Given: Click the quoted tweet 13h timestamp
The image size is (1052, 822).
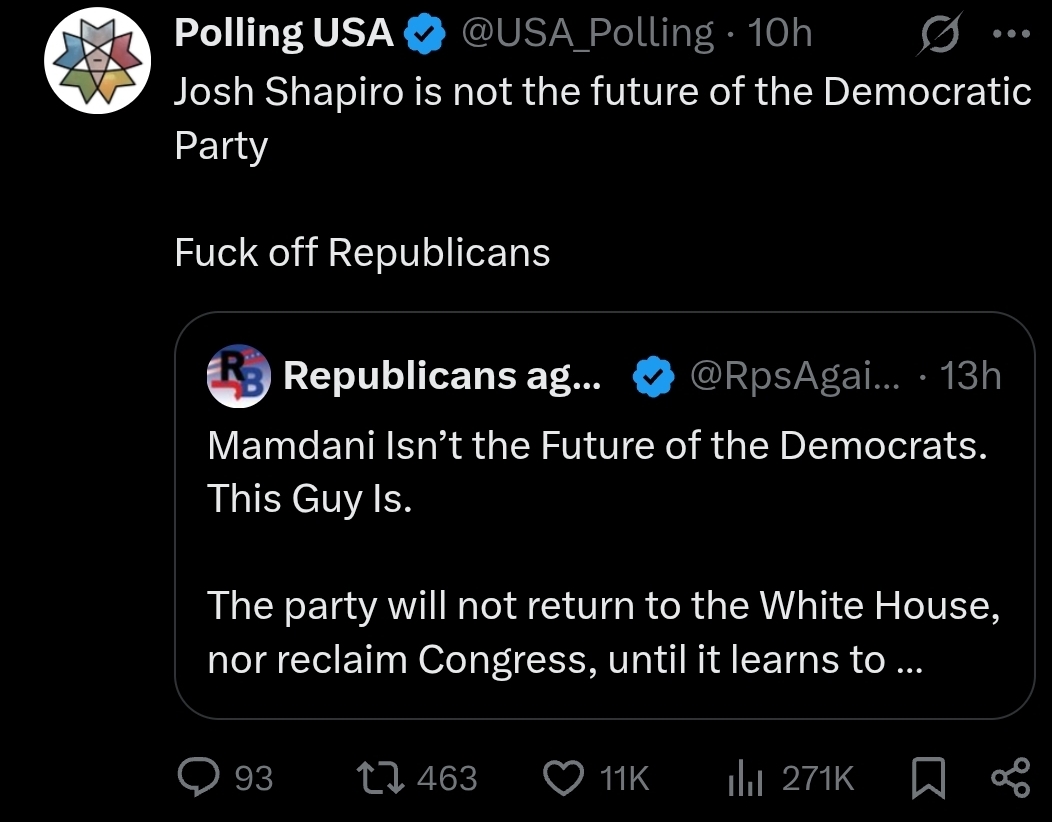Looking at the screenshot, I should click(x=972, y=376).
